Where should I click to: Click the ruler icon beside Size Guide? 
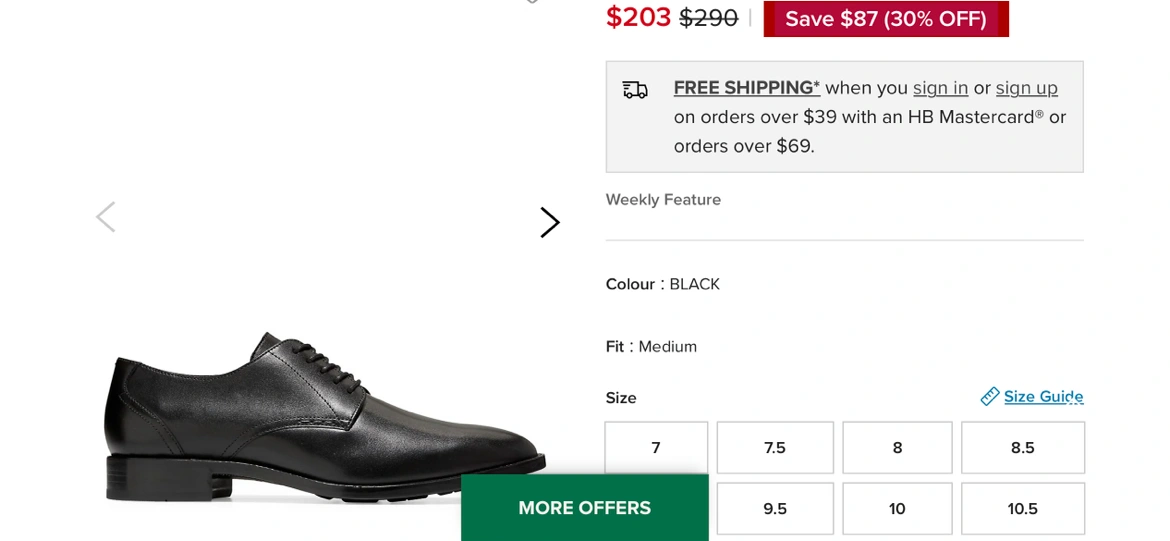[x=990, y=397]
